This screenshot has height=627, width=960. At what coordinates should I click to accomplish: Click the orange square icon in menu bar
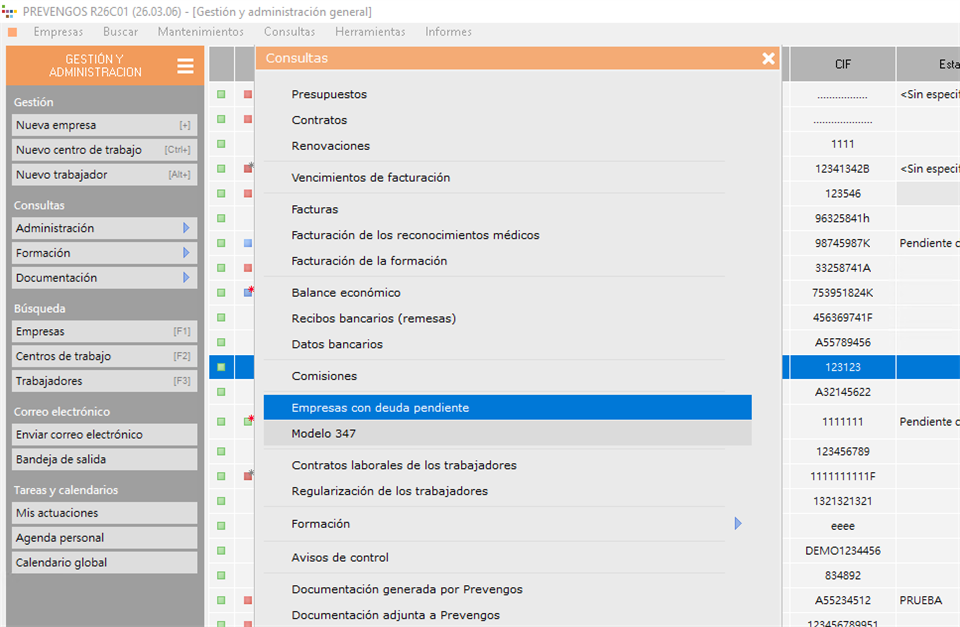(12, 32)
